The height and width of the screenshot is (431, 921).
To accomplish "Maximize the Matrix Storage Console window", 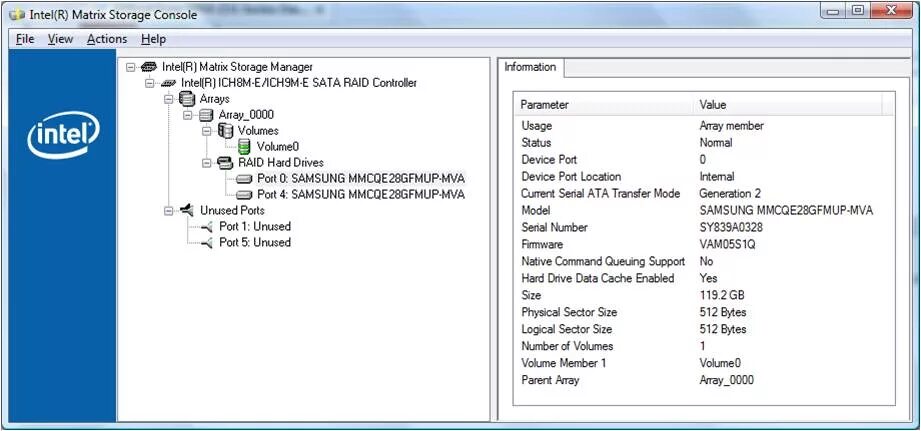I will coord(858,11).
